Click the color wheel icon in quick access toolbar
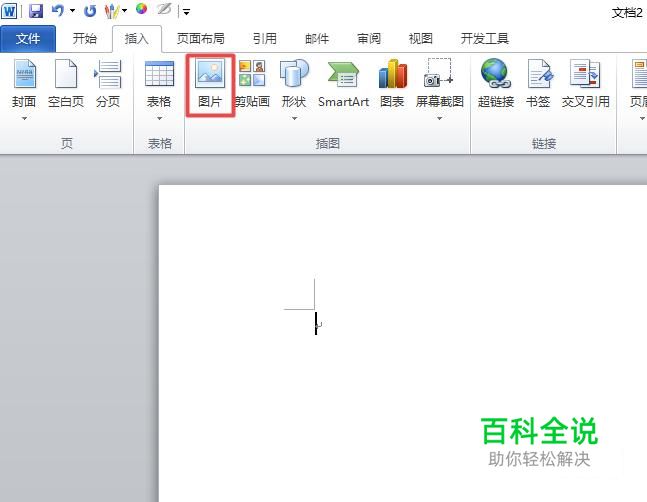This screenshot has width=647, height=502. (142, 9)
